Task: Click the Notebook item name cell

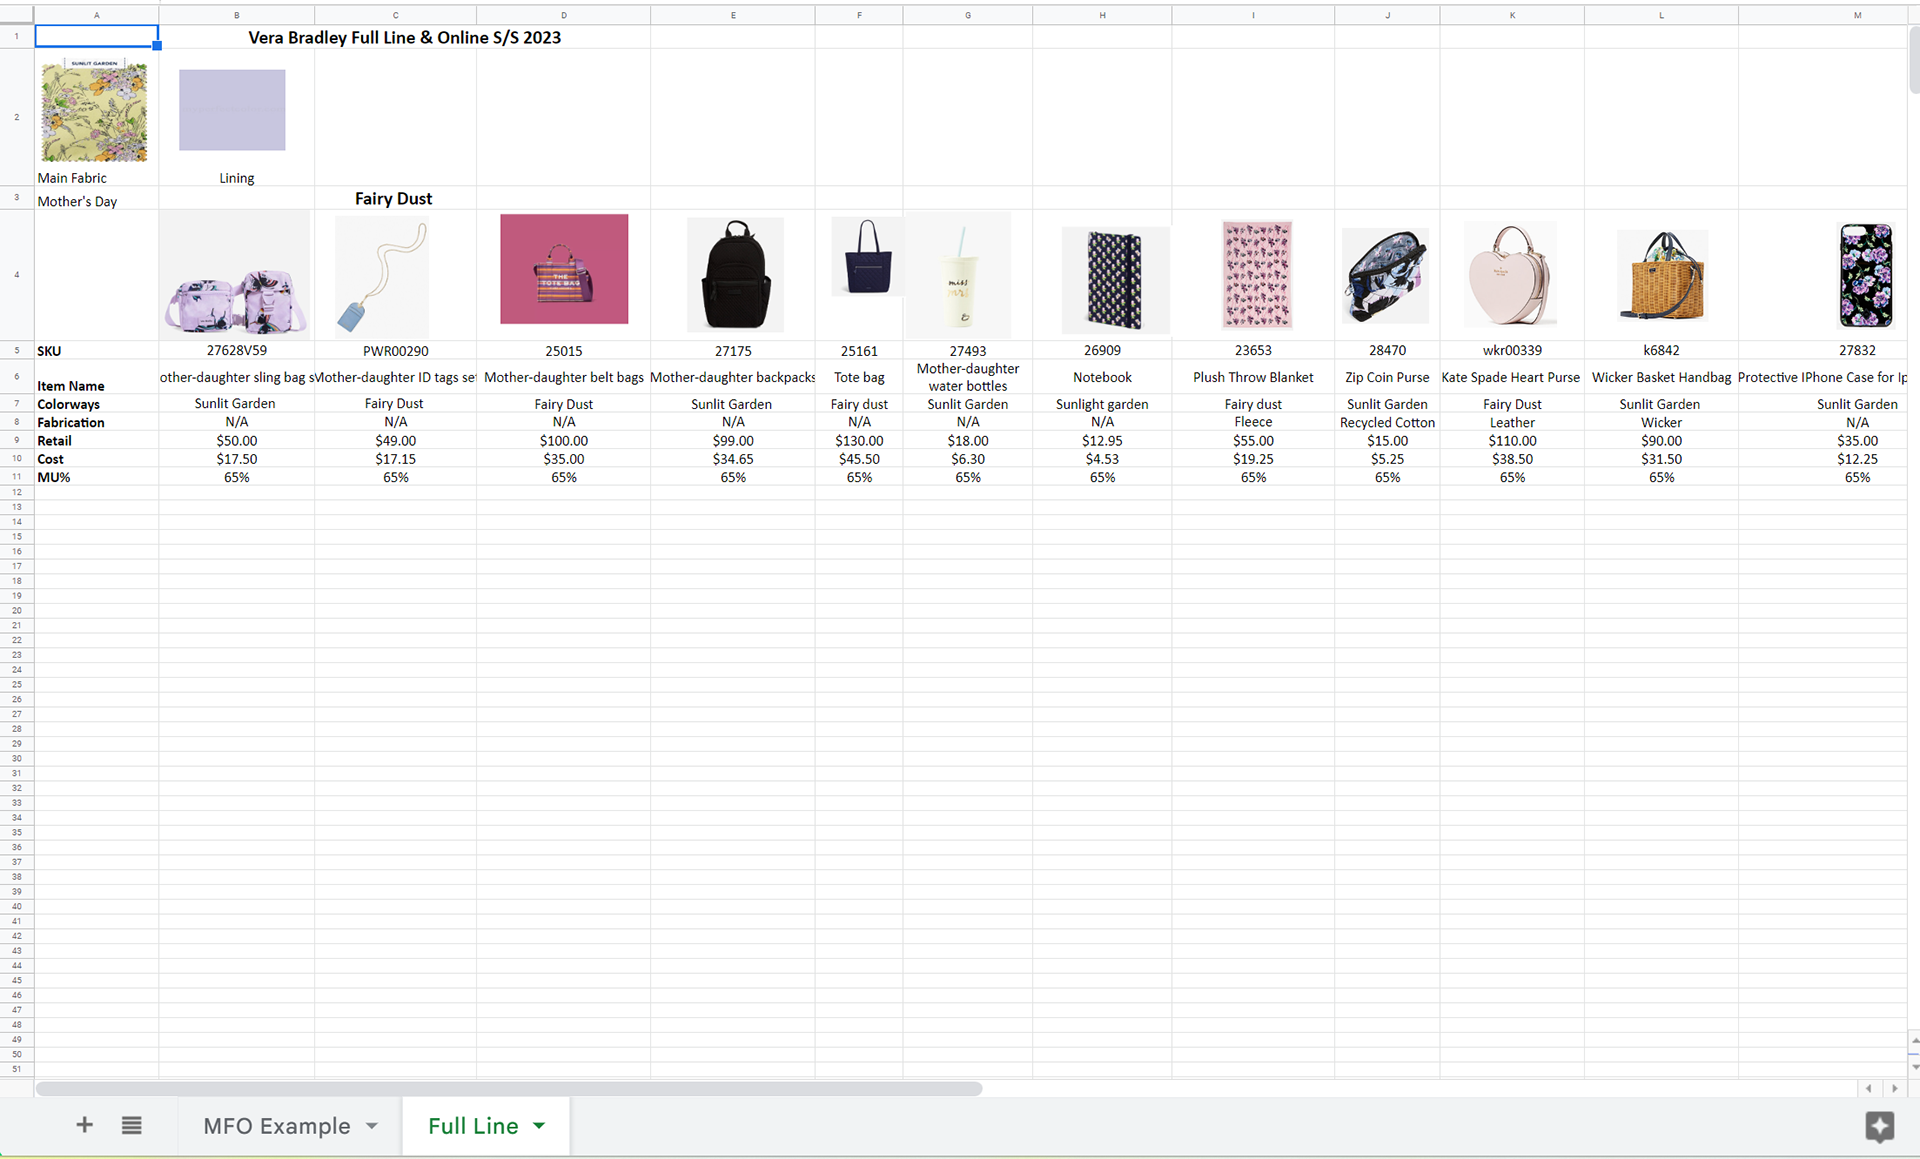Action: pos(1102,377)
